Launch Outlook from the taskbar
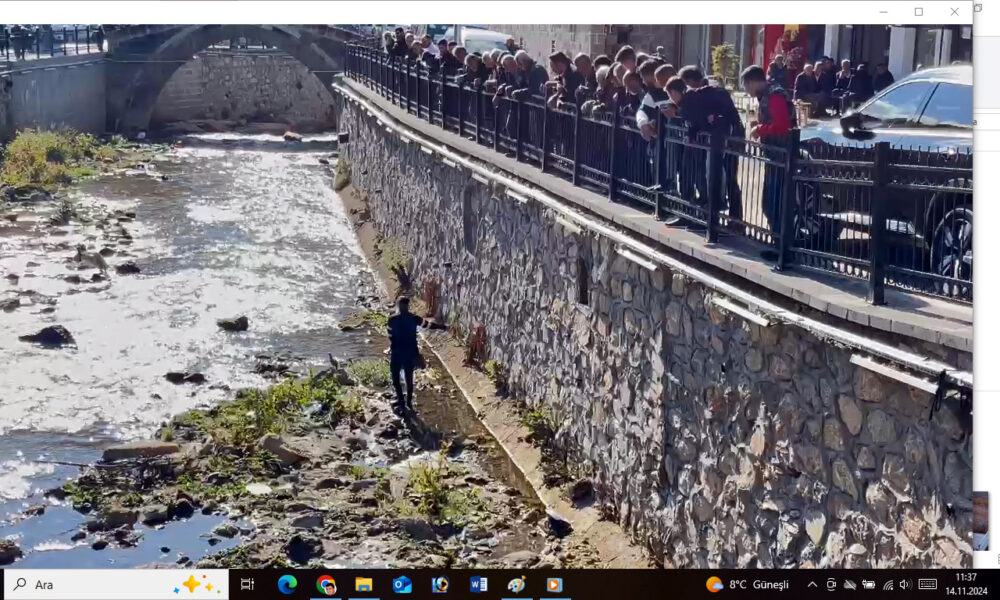The image size is (1000, 600). pos(402,585)
